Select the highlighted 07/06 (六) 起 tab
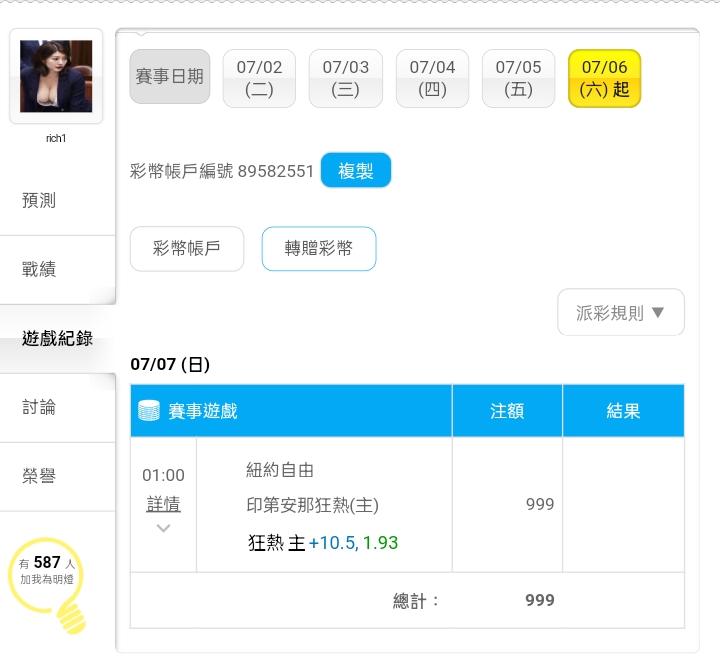Image resolution: width=720 pixels, height=669 pixels. (x=604, y=79)
